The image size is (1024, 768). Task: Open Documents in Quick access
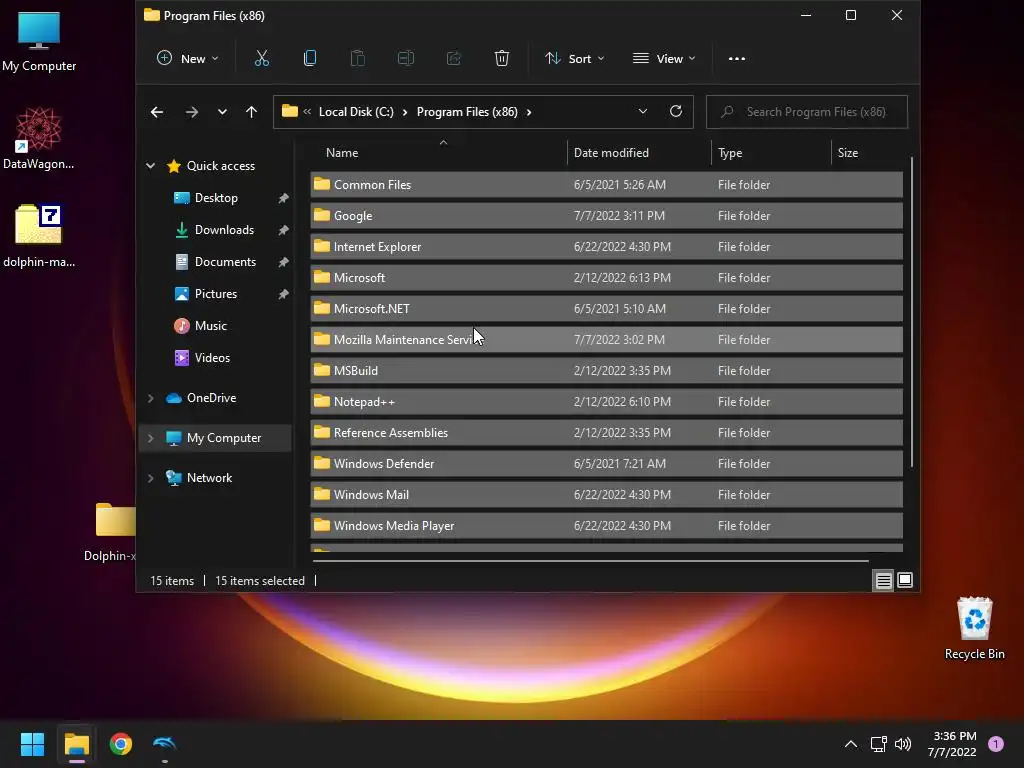[225, 262]
